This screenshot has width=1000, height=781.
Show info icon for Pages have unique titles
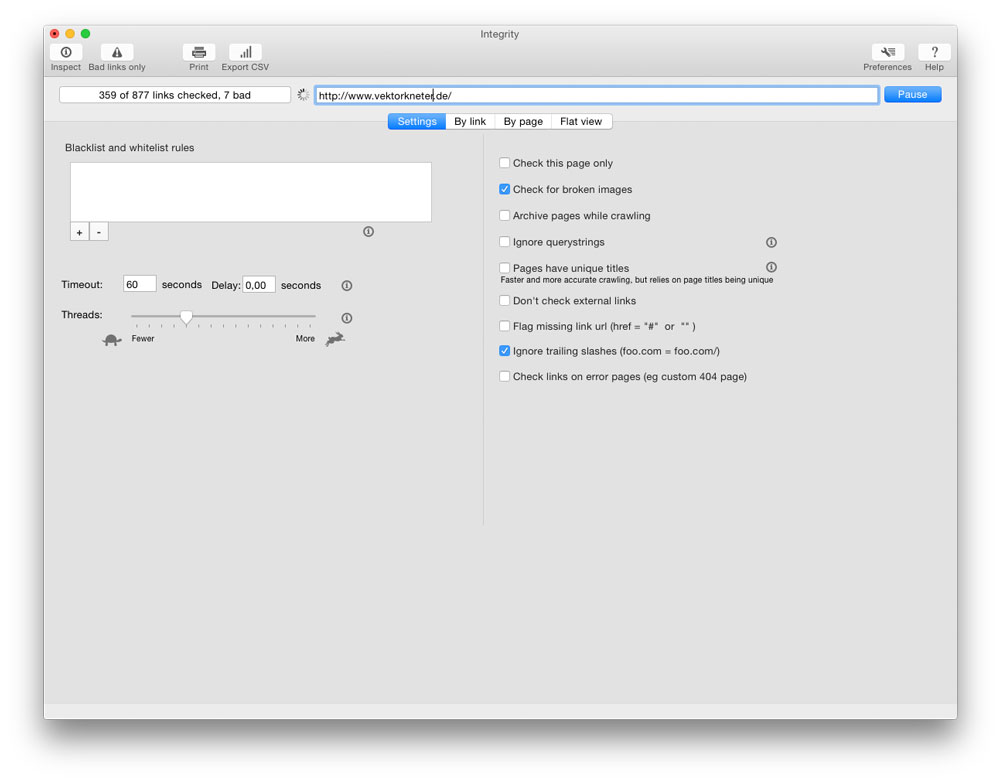point(771,267)
